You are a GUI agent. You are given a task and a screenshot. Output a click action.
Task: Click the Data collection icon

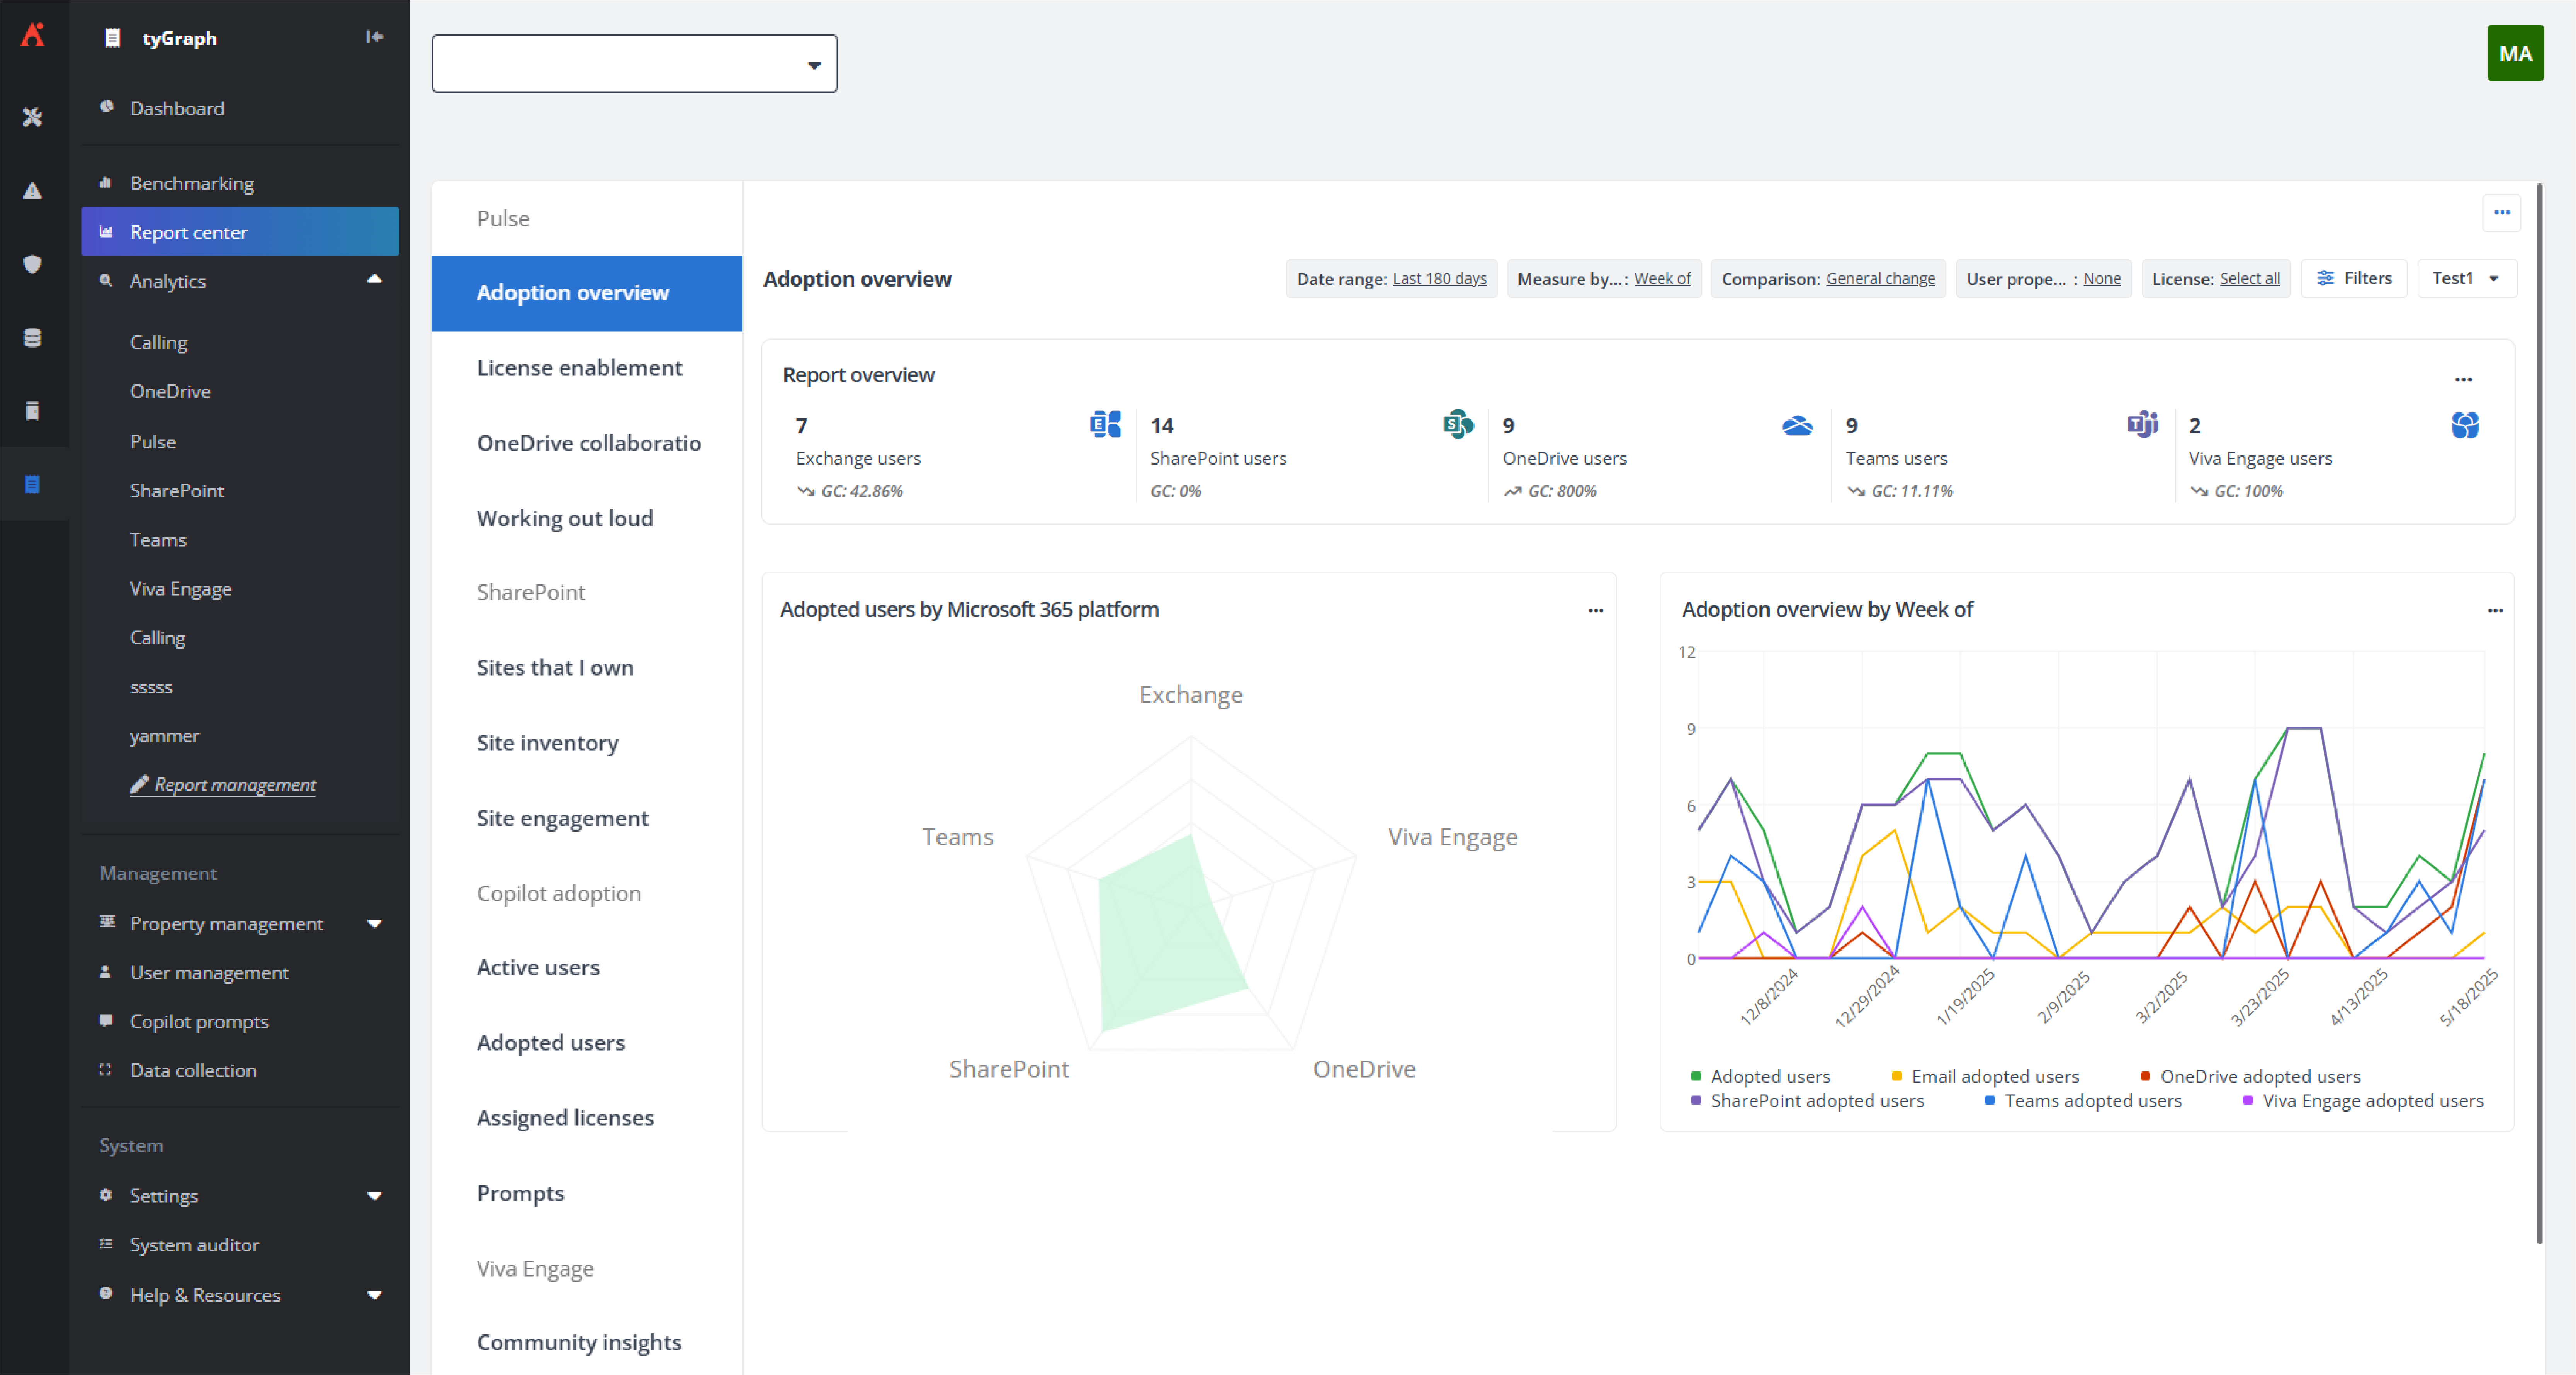(106, 1070)
